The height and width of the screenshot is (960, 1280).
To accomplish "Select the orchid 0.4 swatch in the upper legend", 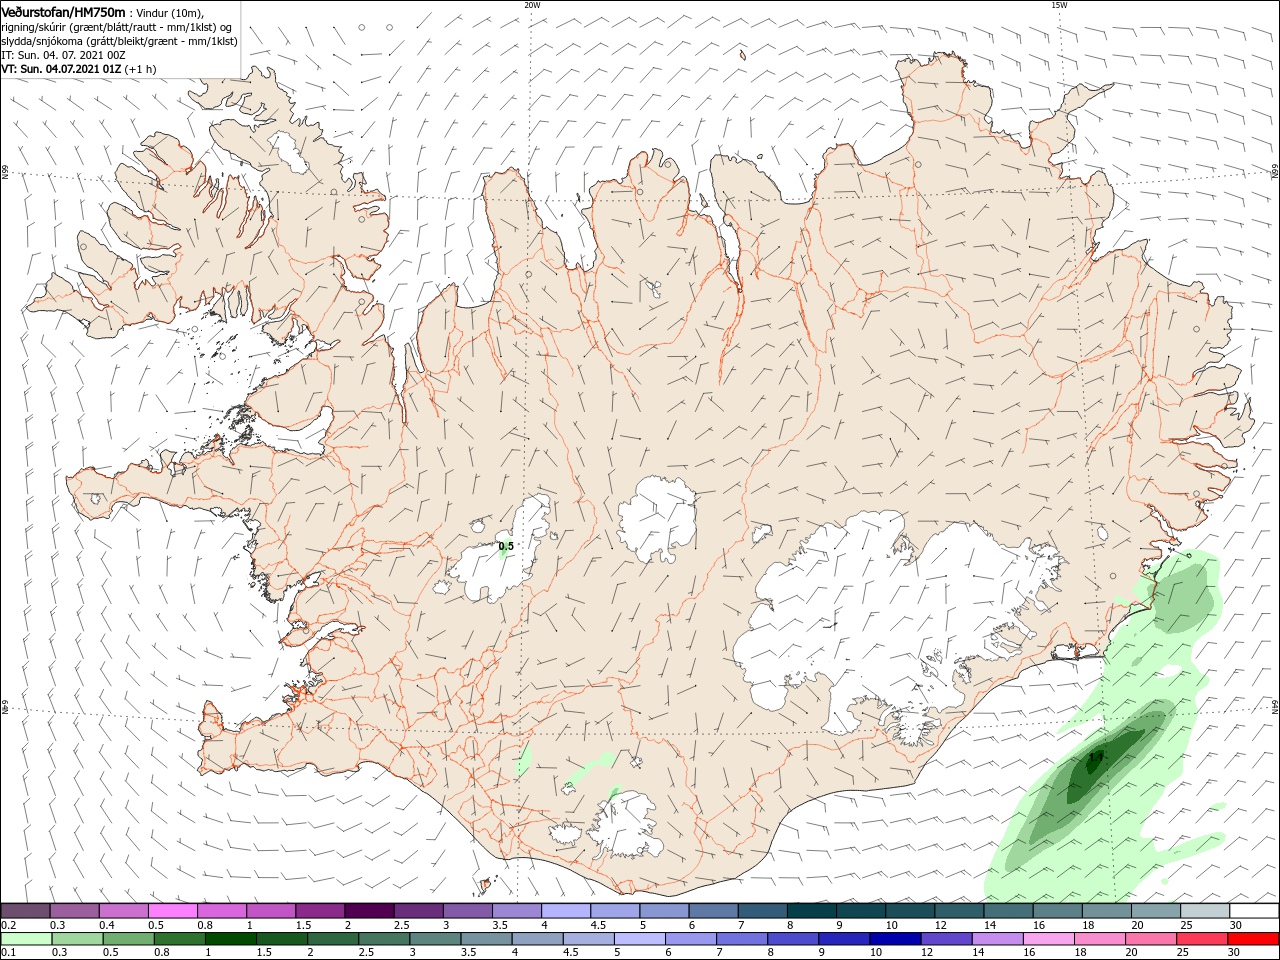I will 123,911.
